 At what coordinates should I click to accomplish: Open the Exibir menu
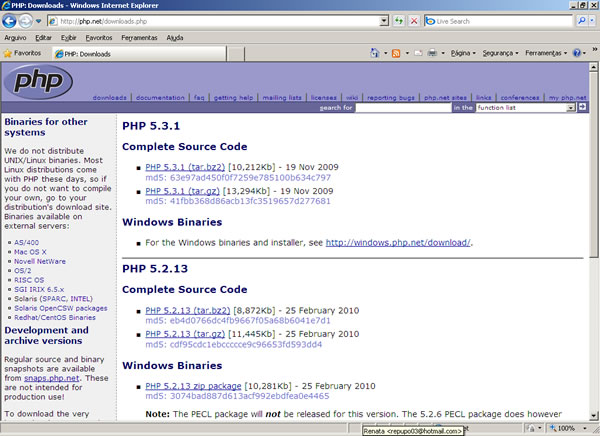pyautogui.click(x=68, y=38)
